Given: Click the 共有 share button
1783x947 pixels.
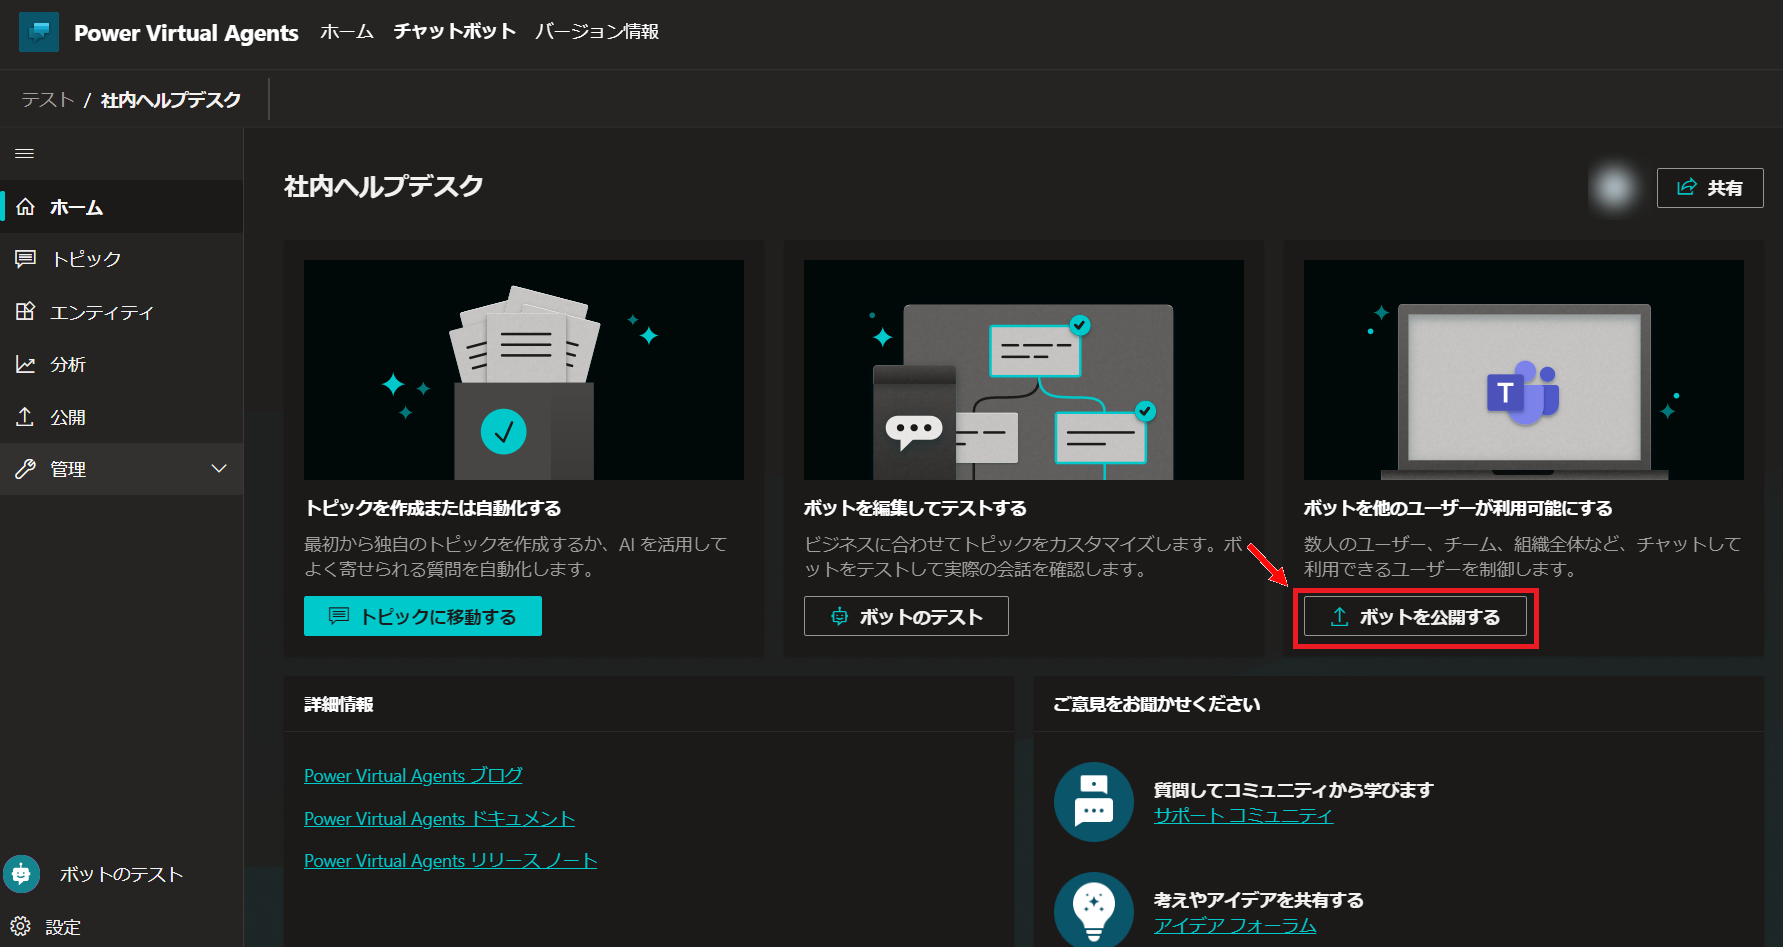Looking at the screenshot, I should (x=1710, y=188).
